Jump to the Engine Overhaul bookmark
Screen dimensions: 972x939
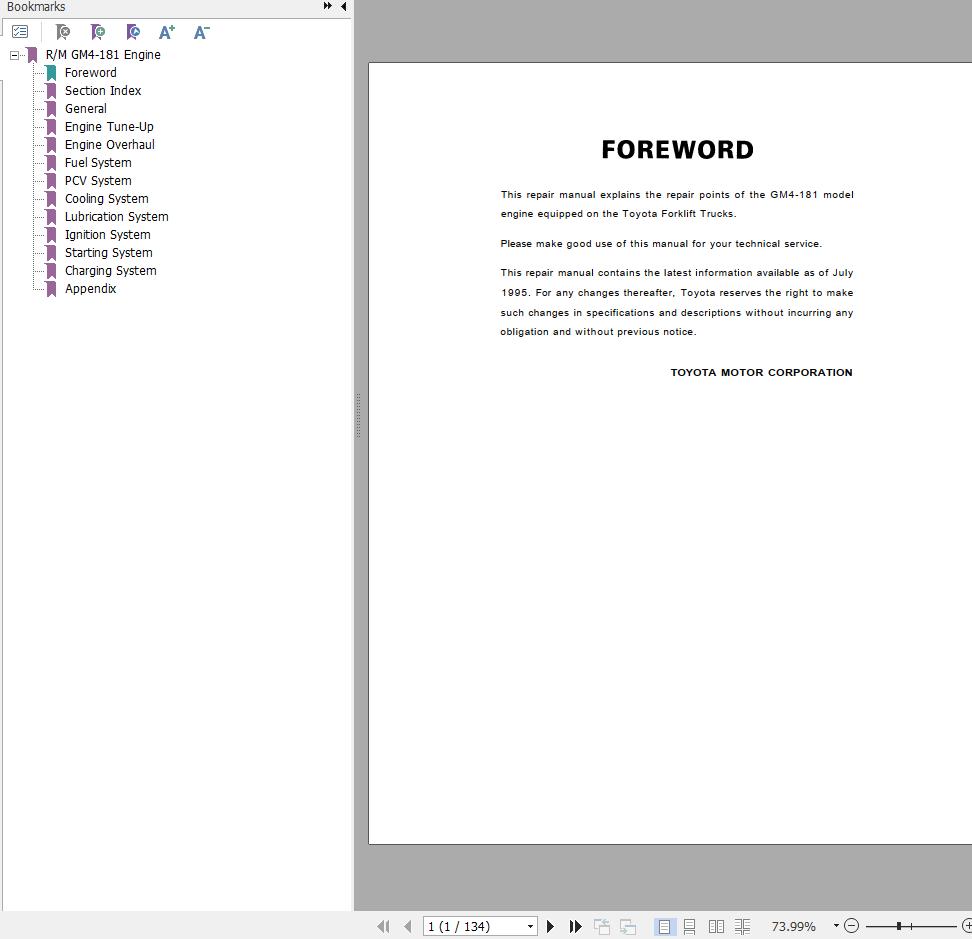pyautogui.click(x=110, y=144)
